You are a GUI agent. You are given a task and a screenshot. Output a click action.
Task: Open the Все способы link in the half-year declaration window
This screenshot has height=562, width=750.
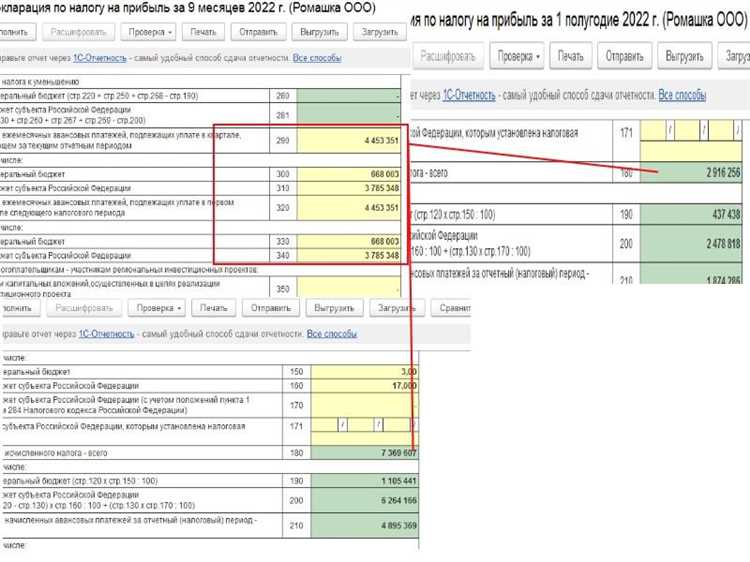(682, 95)
